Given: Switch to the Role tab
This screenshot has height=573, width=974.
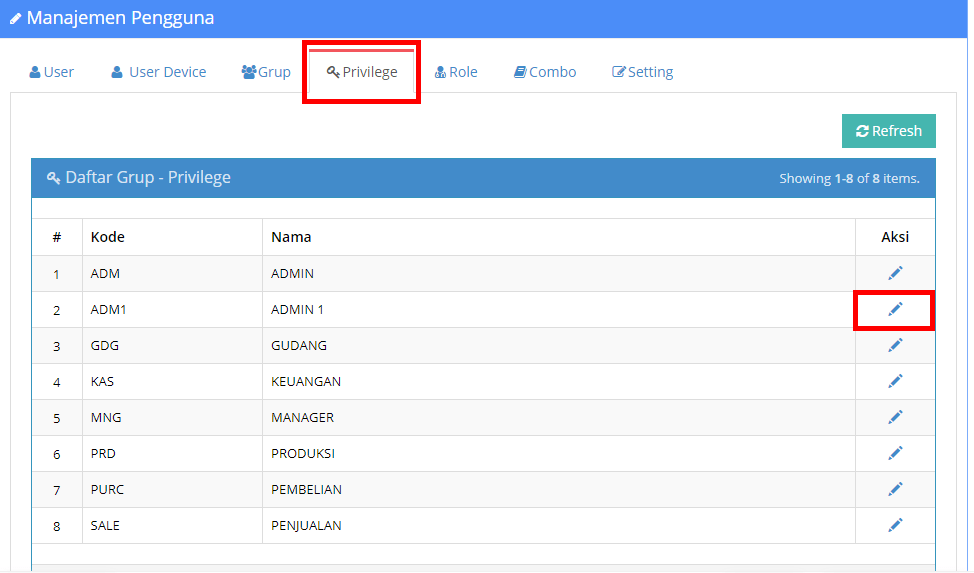Looking at the screenshot, I should [x=456, y=72].
